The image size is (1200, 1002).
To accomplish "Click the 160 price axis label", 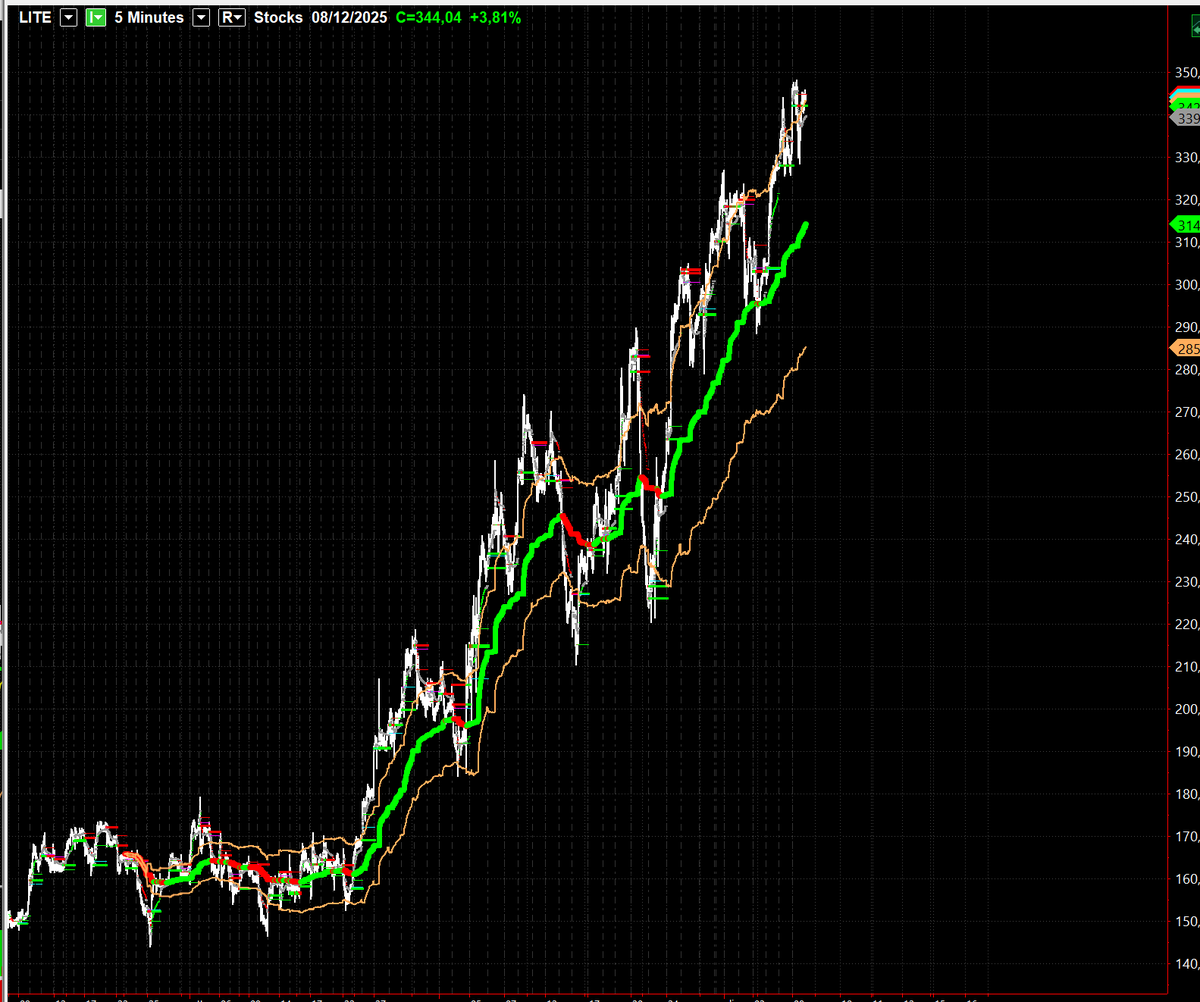I will (x=1187, y=879).
